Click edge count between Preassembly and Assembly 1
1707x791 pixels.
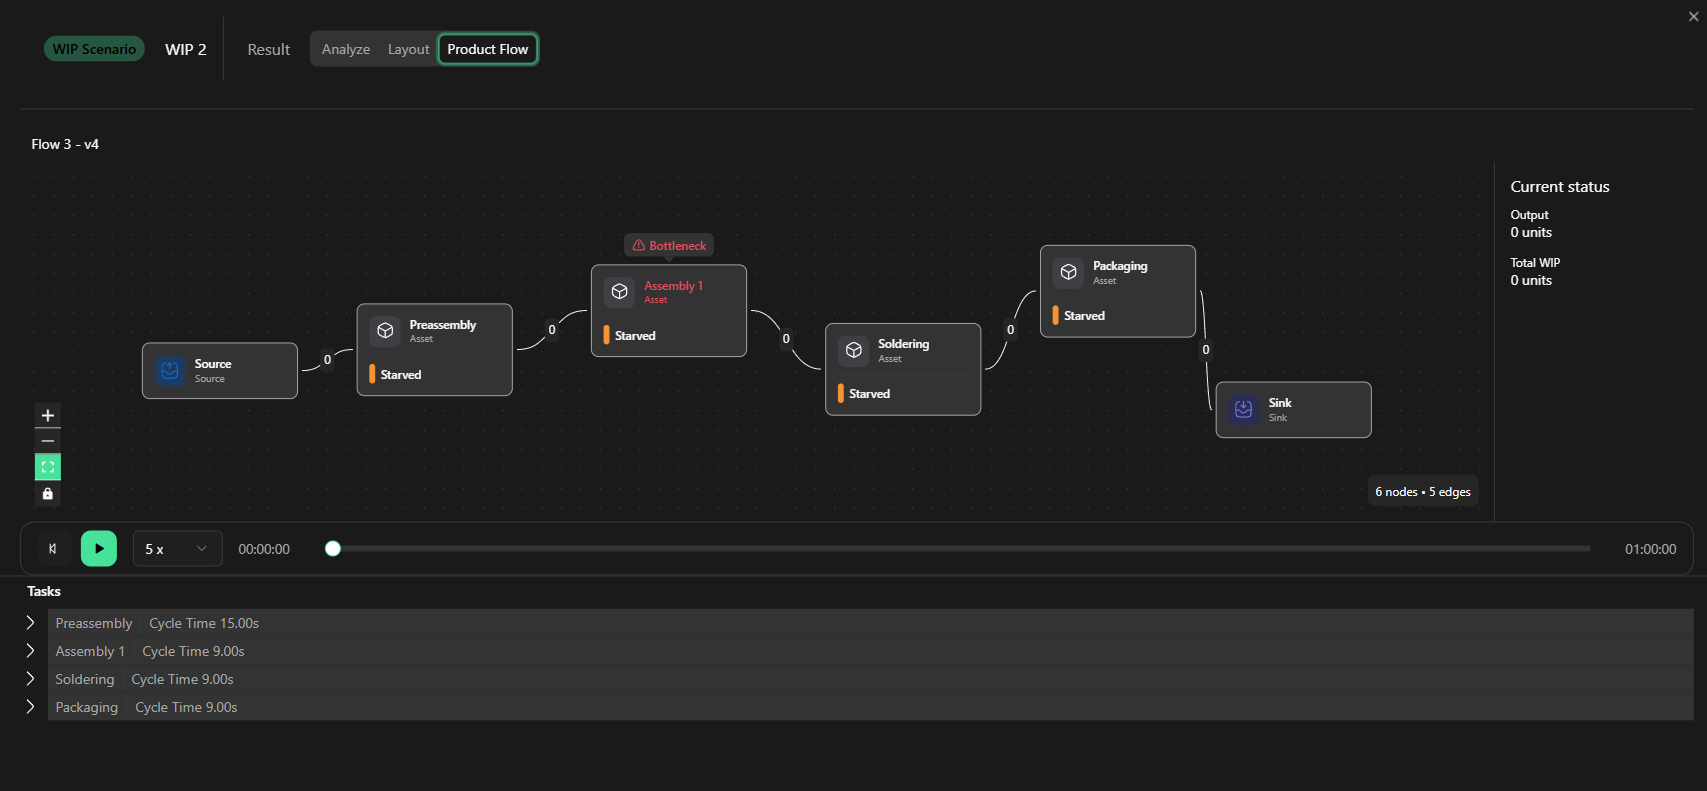tap(552, 330)
